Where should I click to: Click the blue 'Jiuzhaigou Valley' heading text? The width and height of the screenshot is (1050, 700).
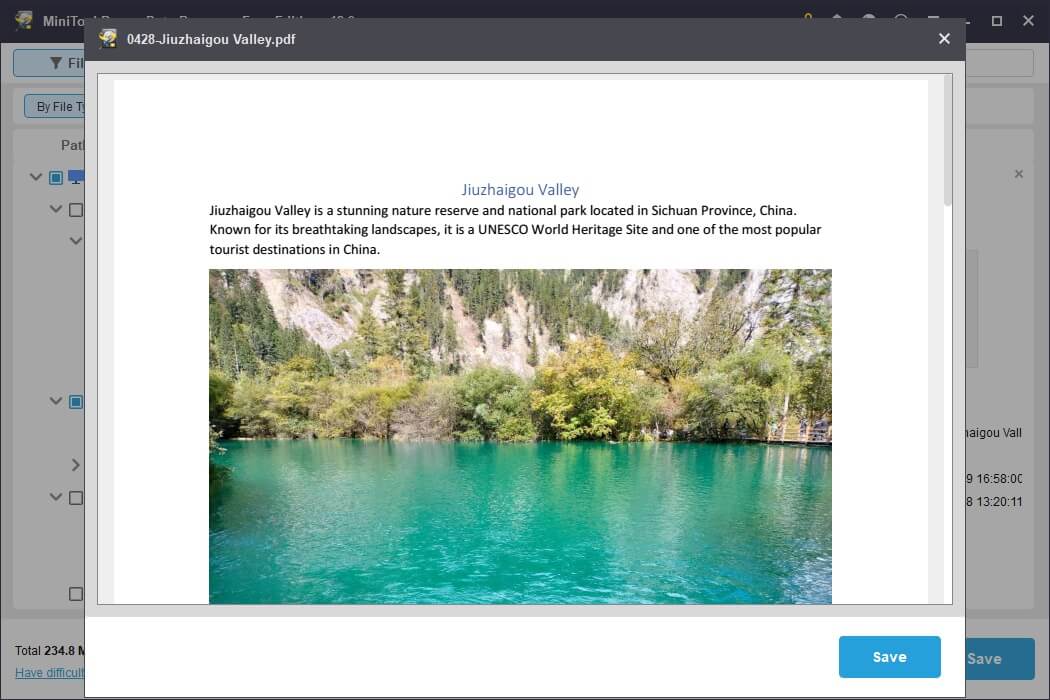pos(520,190)
